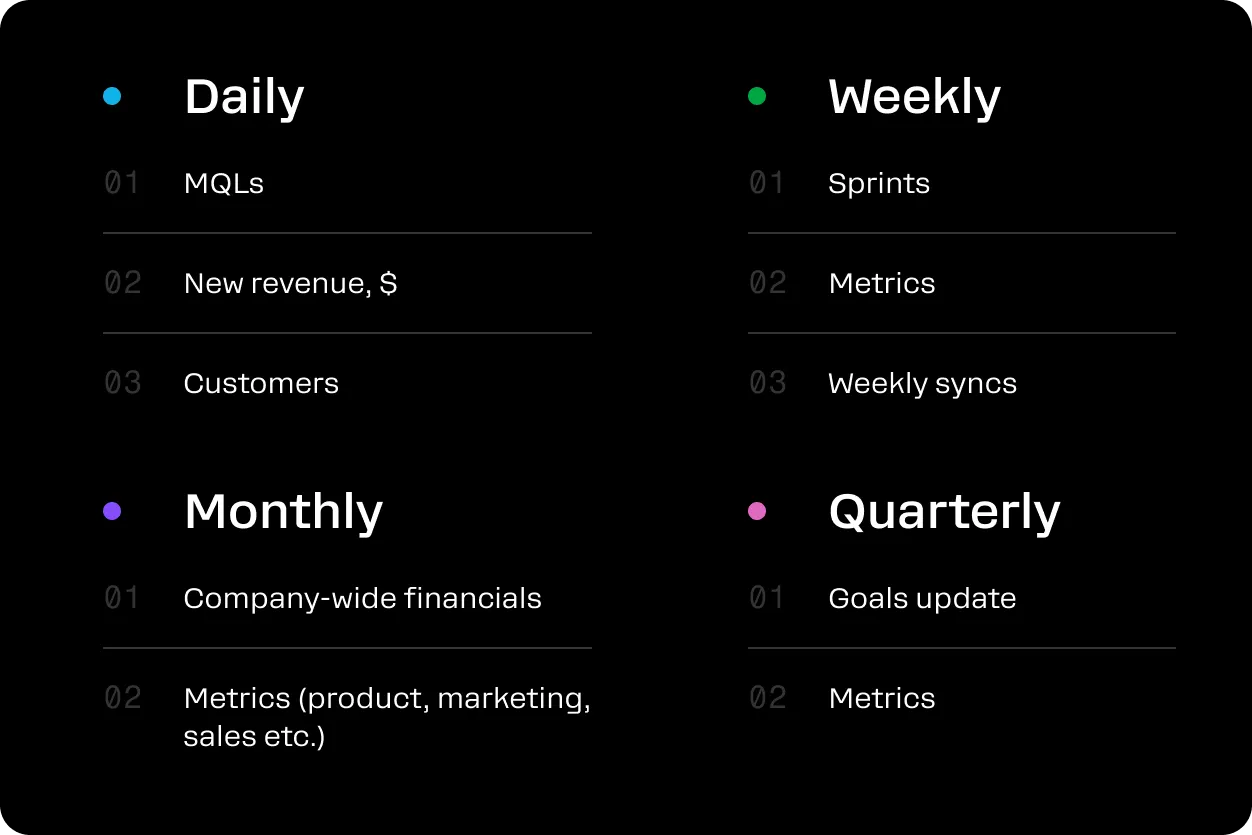Image resolution: width=1252 pixels, height=835 pixels.
Task: Click number 03 next to Customers
Action: pos(123,383)
